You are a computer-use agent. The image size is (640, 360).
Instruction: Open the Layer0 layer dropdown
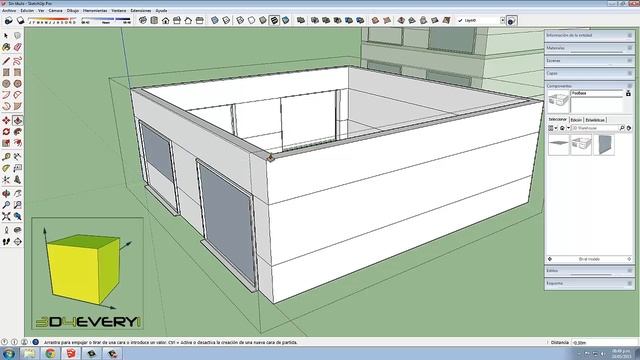click(502, 20)
